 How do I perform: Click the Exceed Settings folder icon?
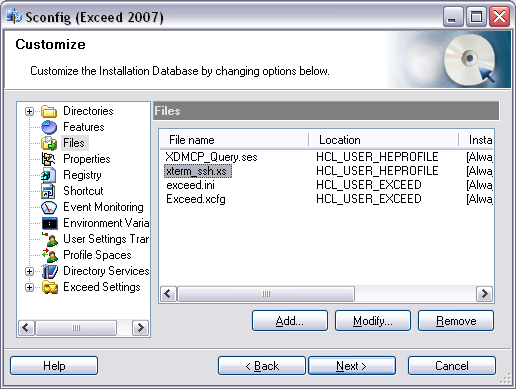coord(49,287)
